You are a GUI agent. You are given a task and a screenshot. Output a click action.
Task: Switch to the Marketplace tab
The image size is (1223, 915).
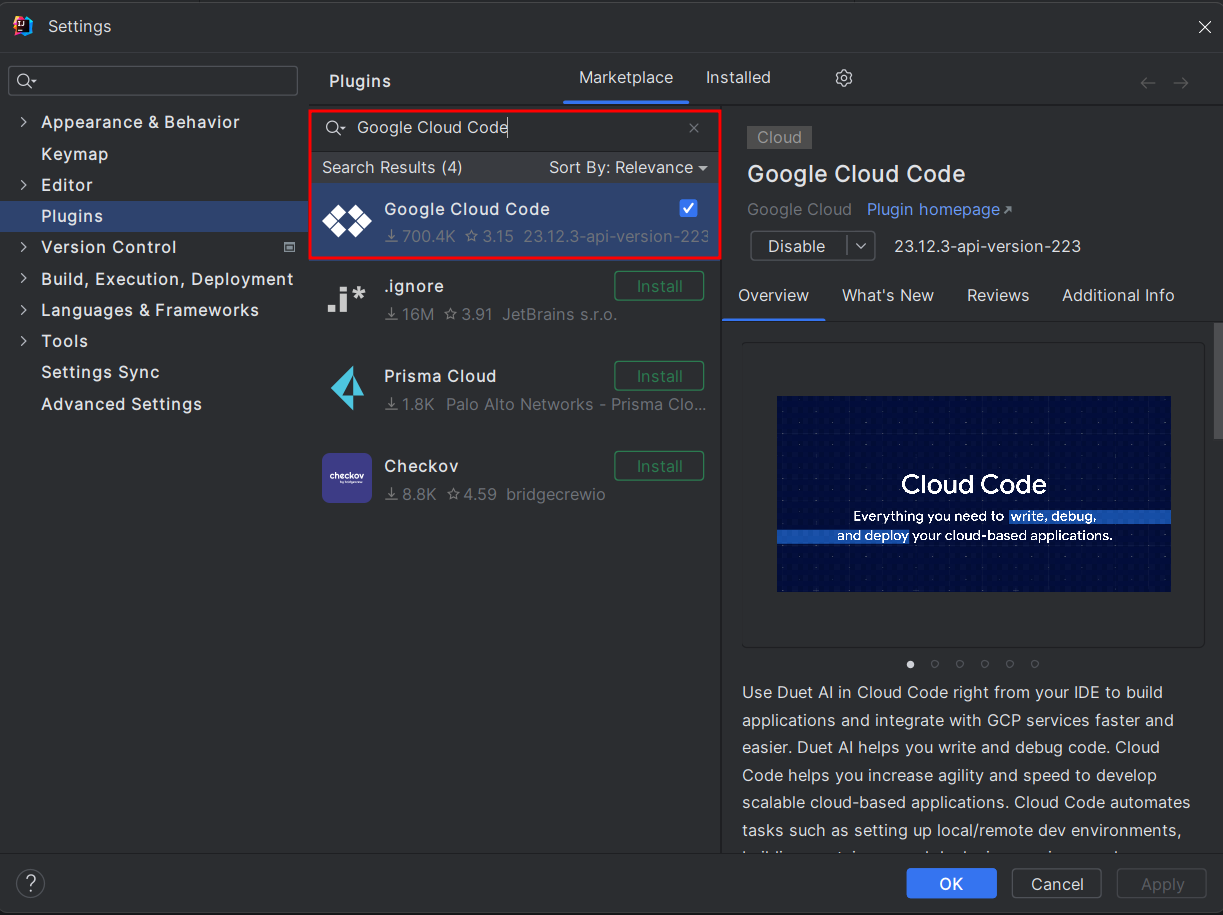click(626, 78)
